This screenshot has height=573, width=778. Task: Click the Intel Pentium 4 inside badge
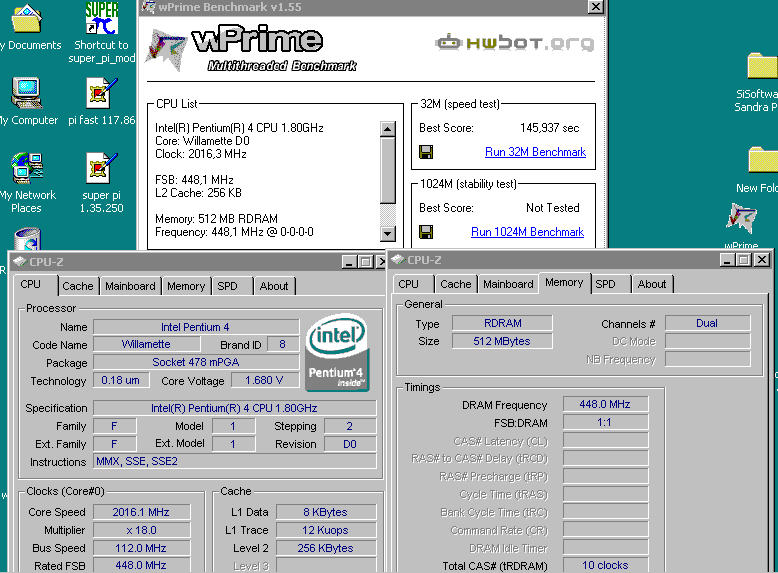tap(337, 352)
